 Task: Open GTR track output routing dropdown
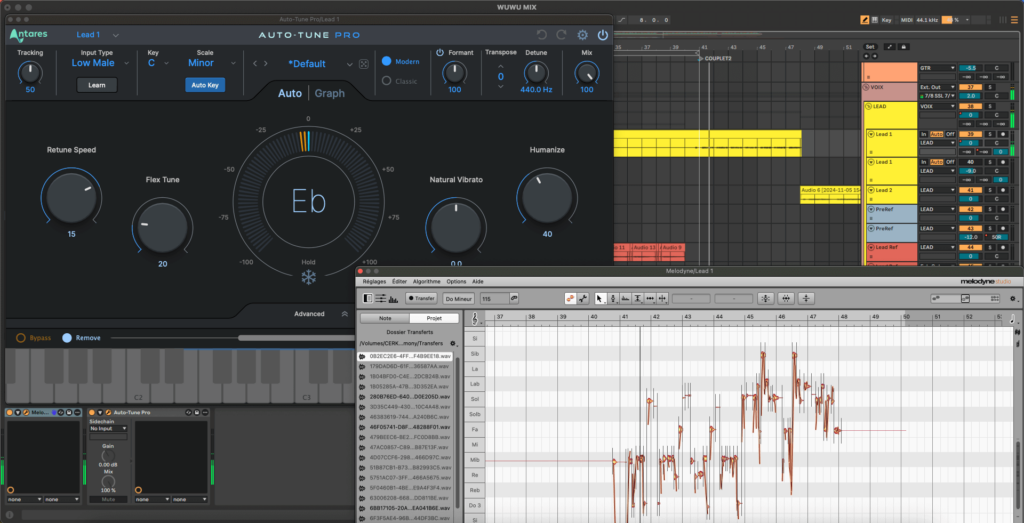(x=937, y=68)
